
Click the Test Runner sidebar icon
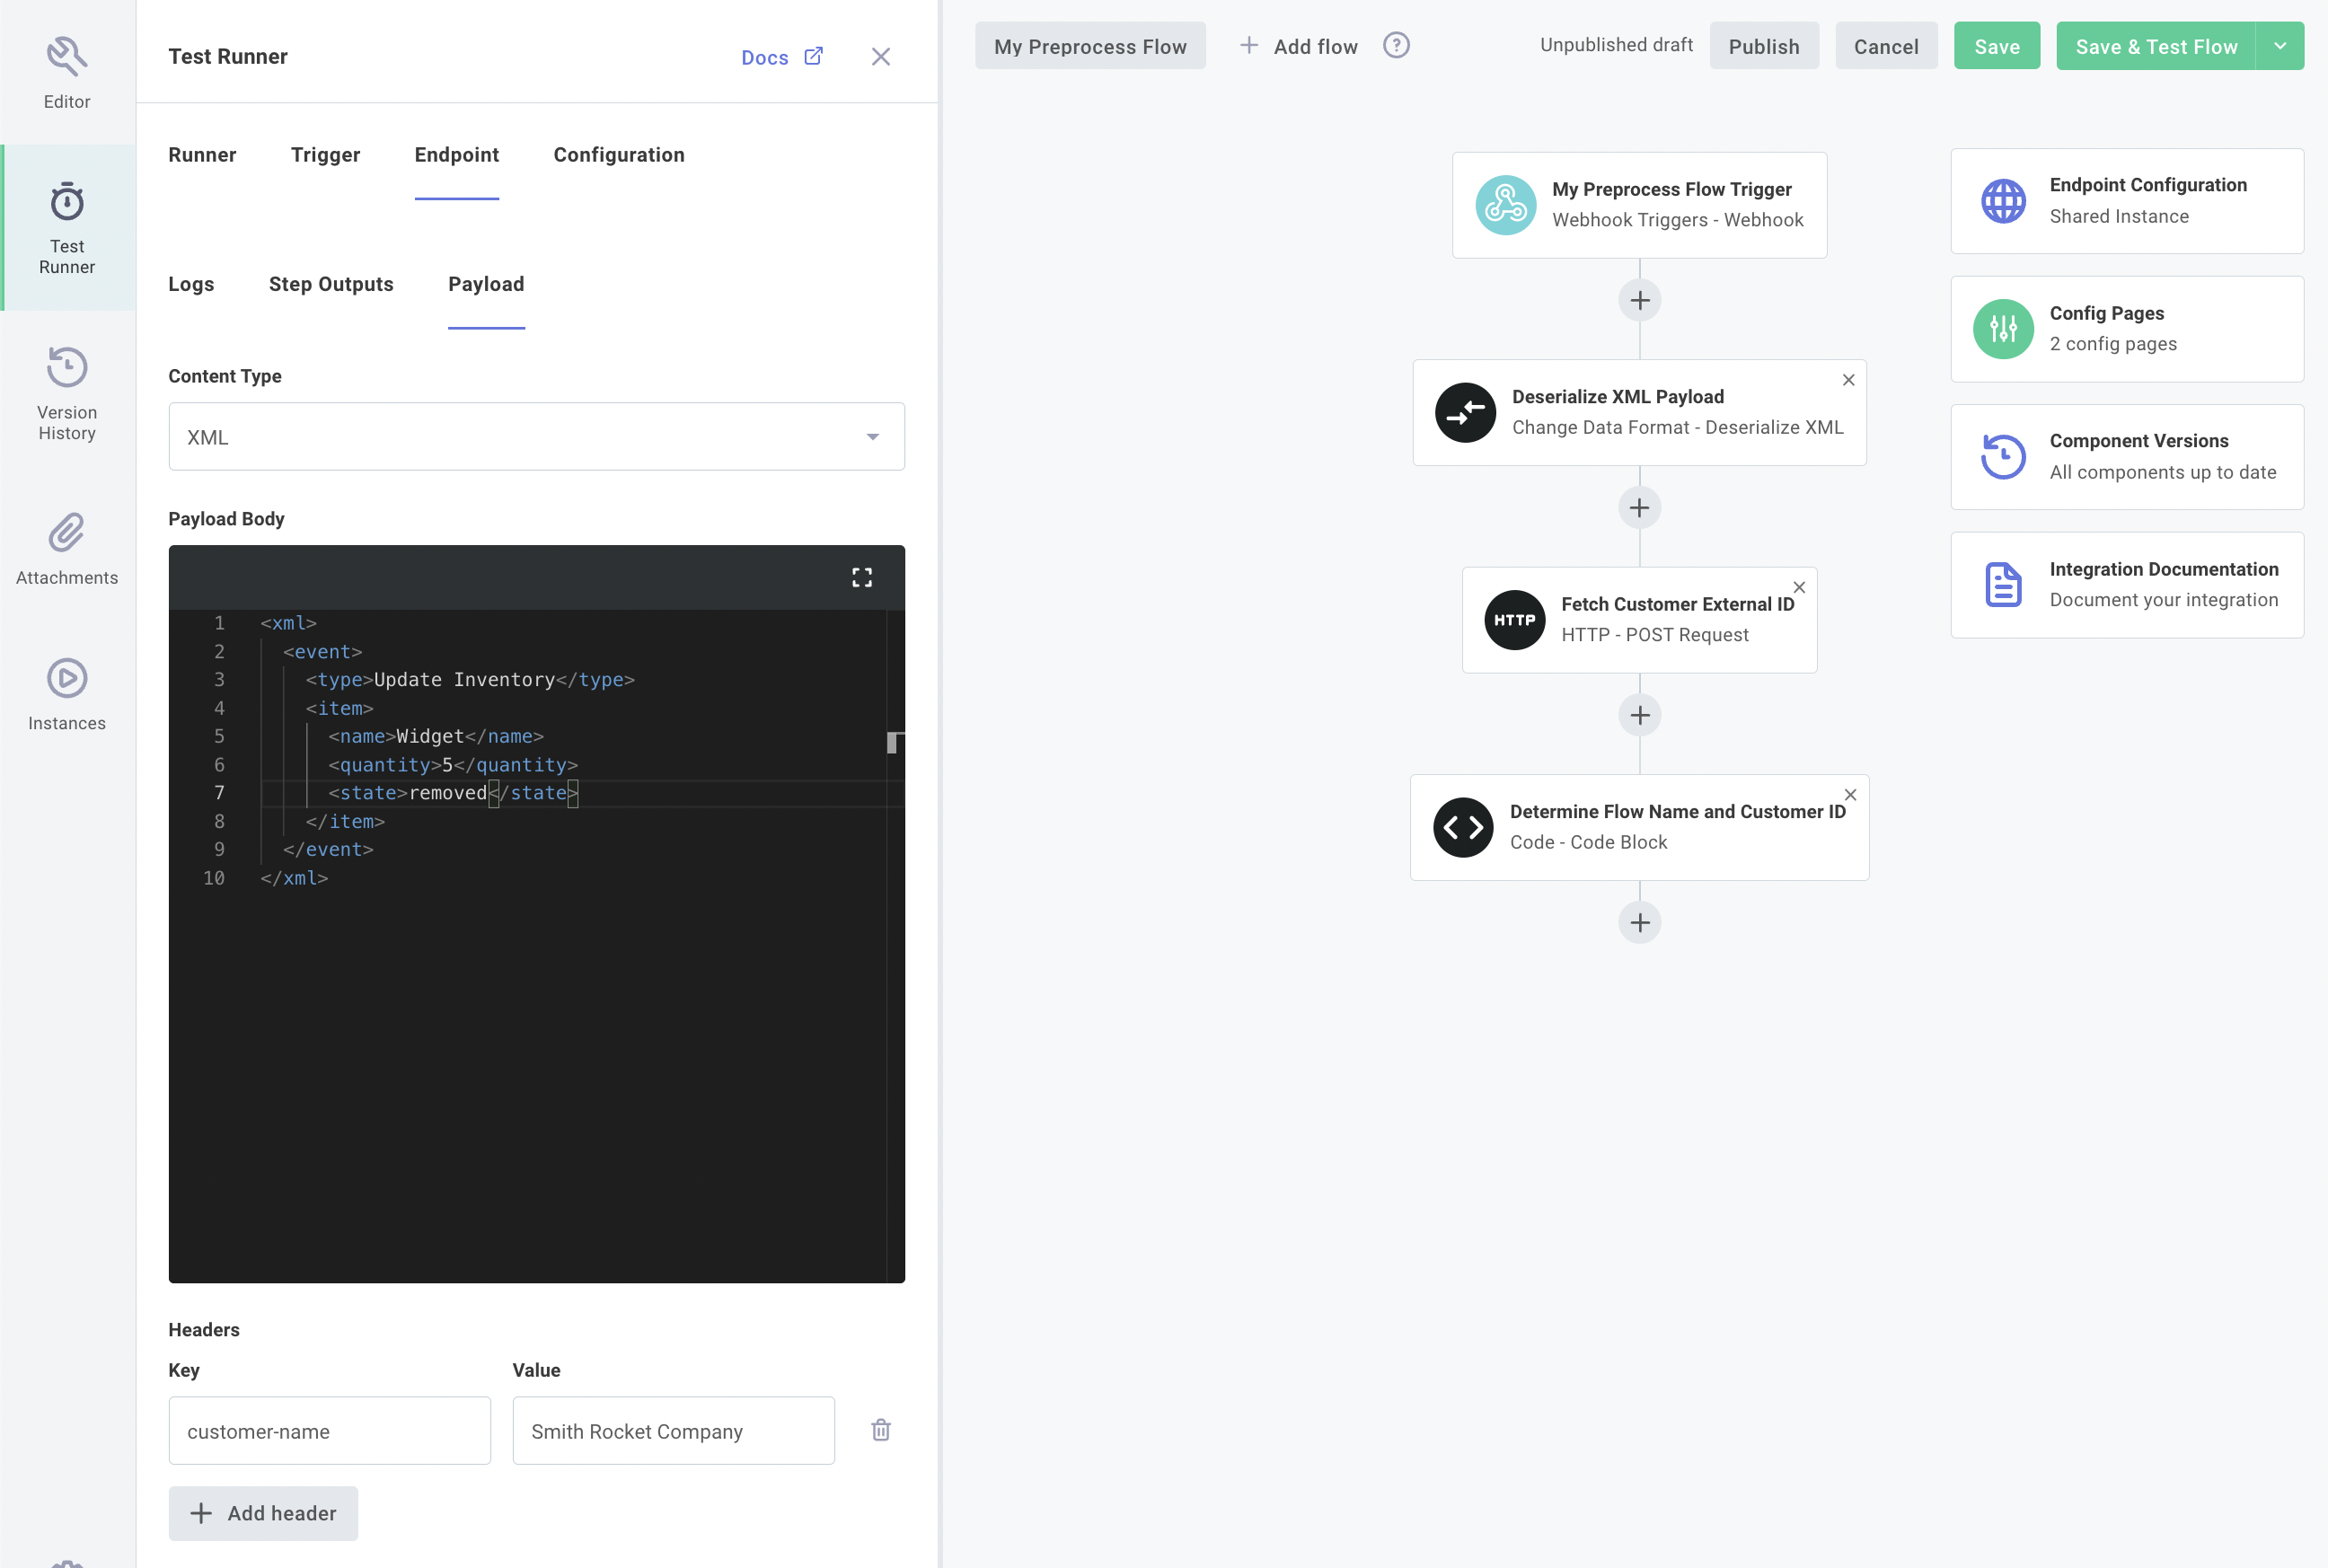66,229
